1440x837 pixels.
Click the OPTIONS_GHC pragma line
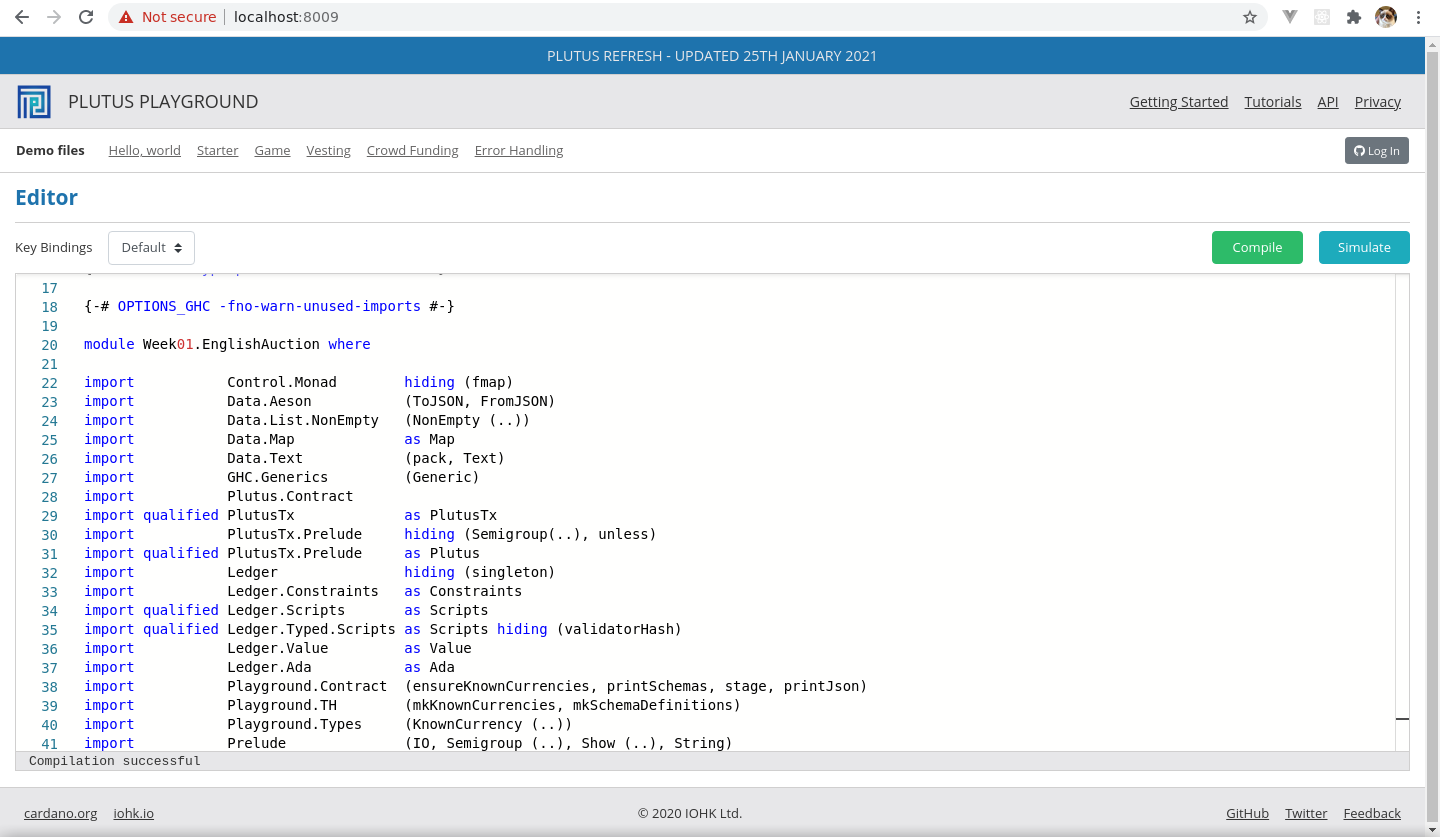[269, 306]
